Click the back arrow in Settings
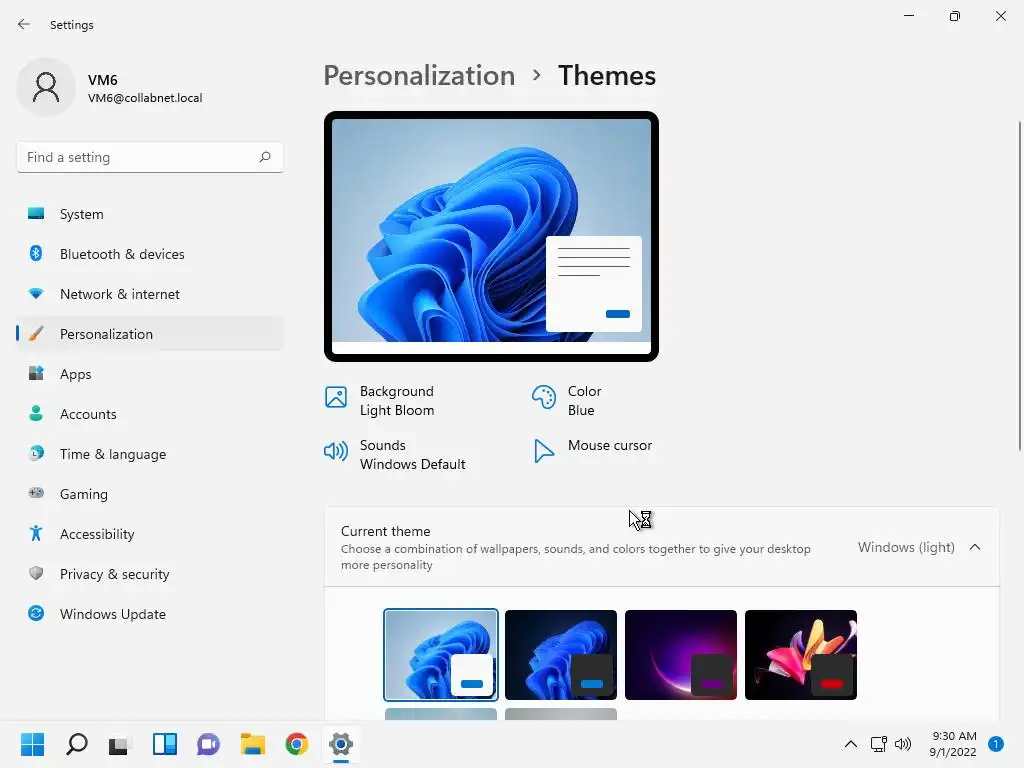 point(24,24)
